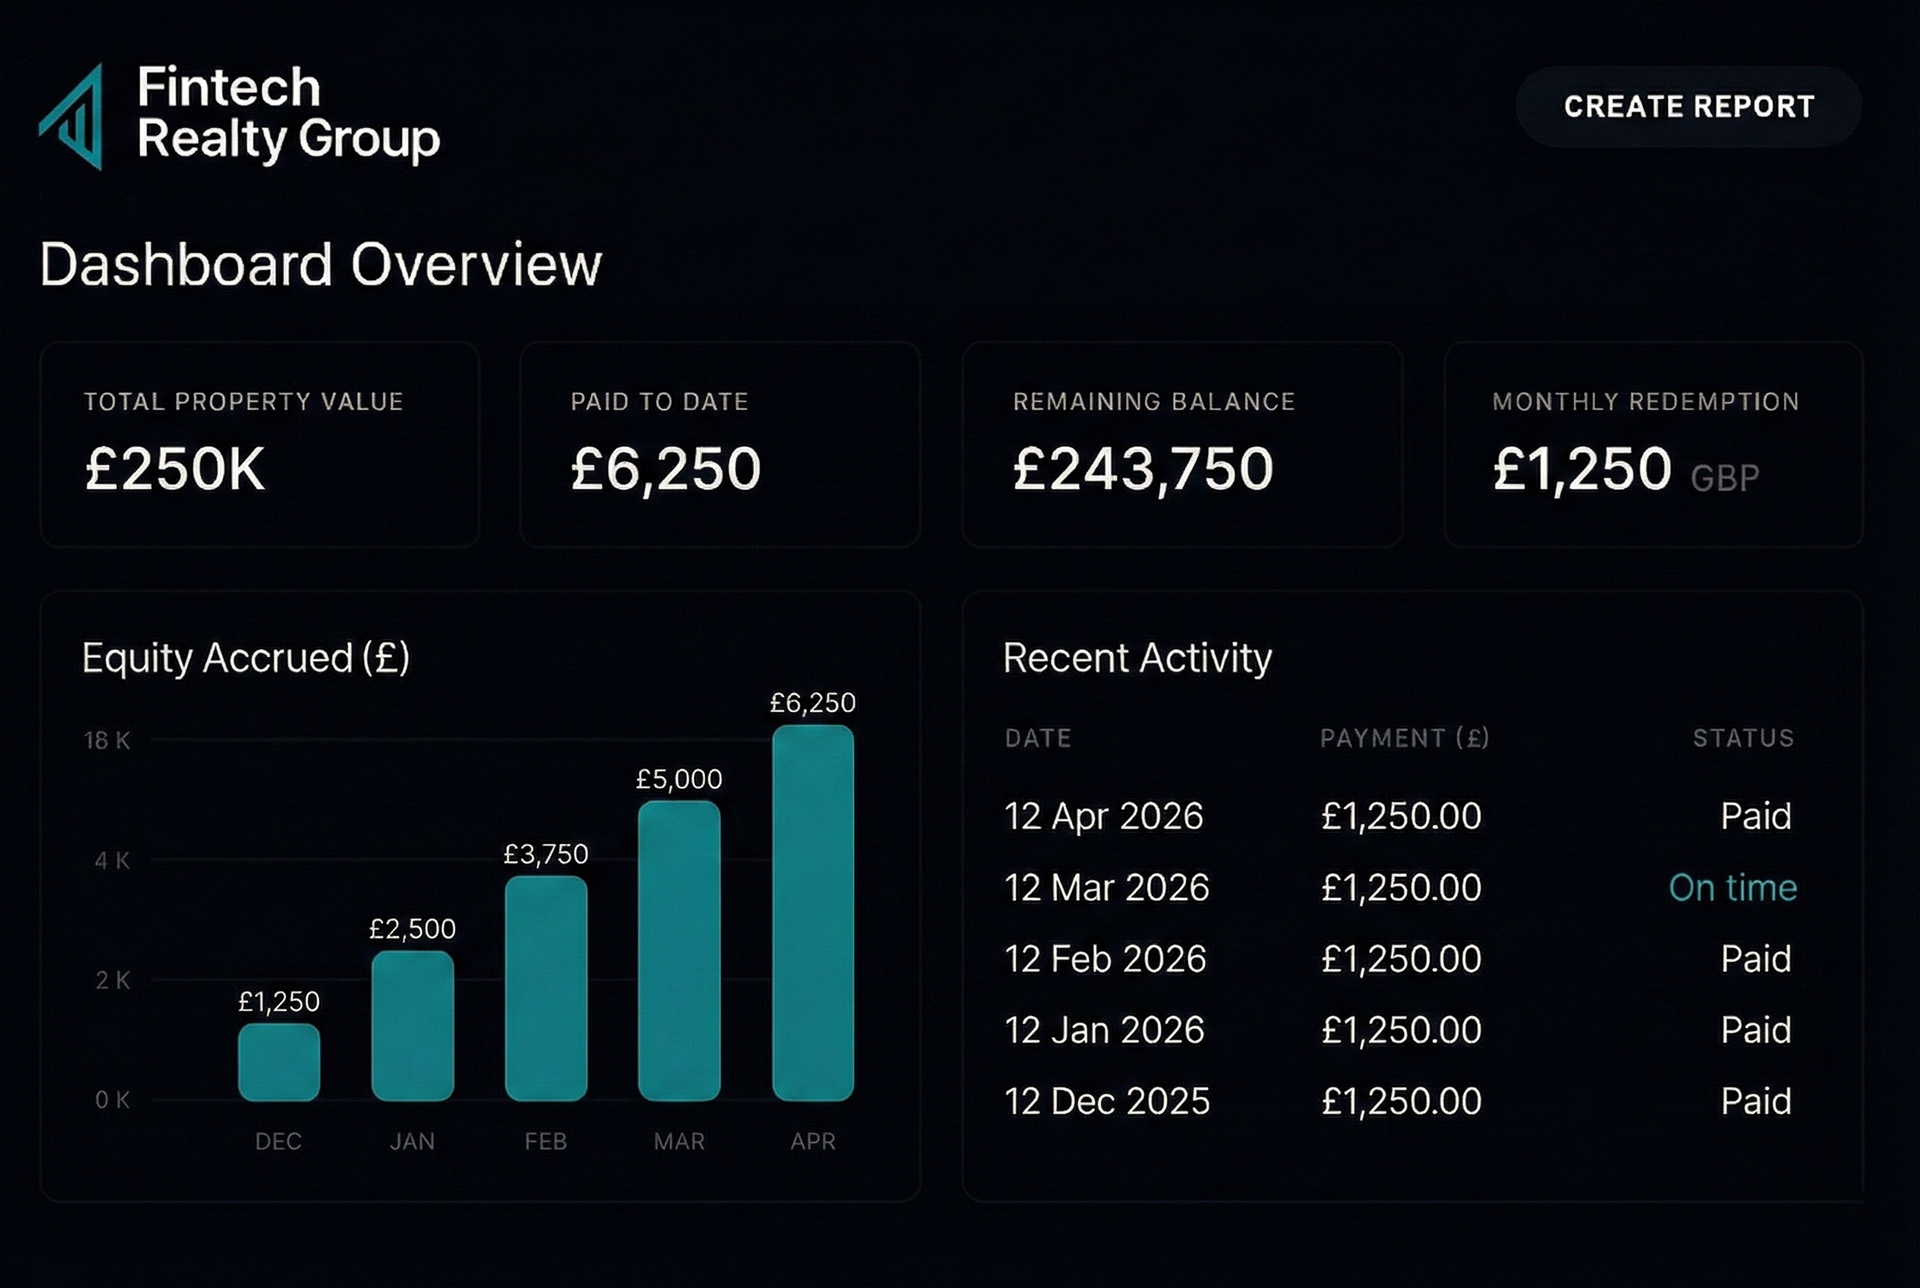Click the Remaining Balance card
This screenshot has width=1920, height=1288.
pyautogui.click(x=1181, y=445)
